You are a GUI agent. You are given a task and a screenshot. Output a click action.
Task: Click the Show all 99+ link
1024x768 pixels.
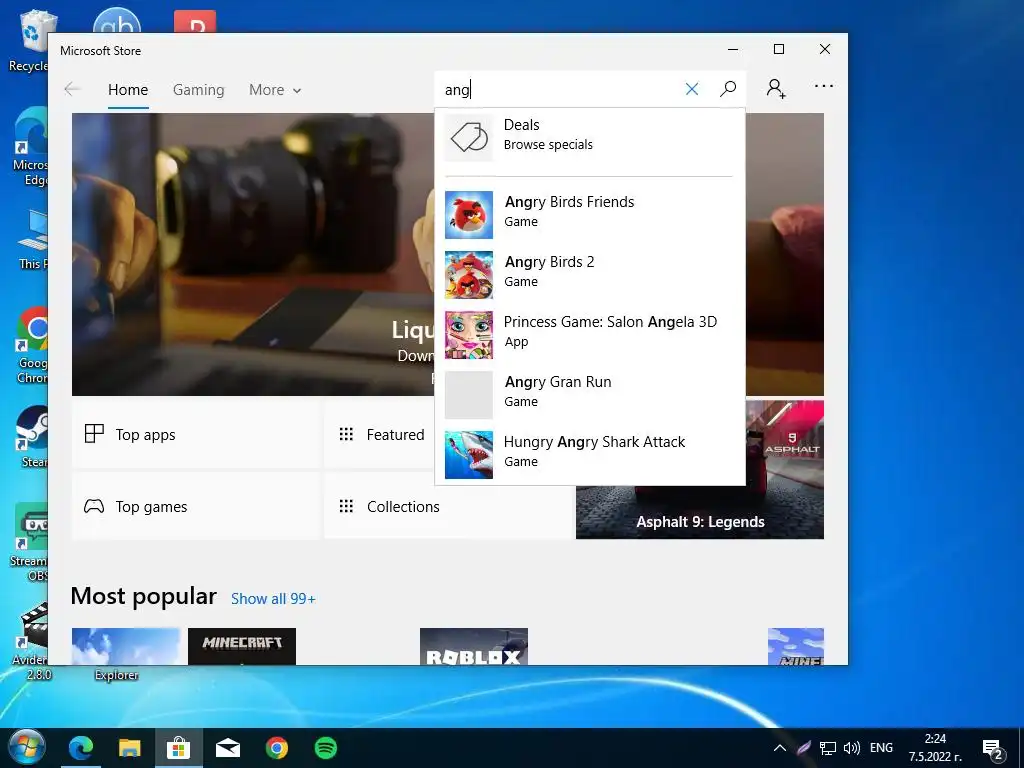click(273, 599)
